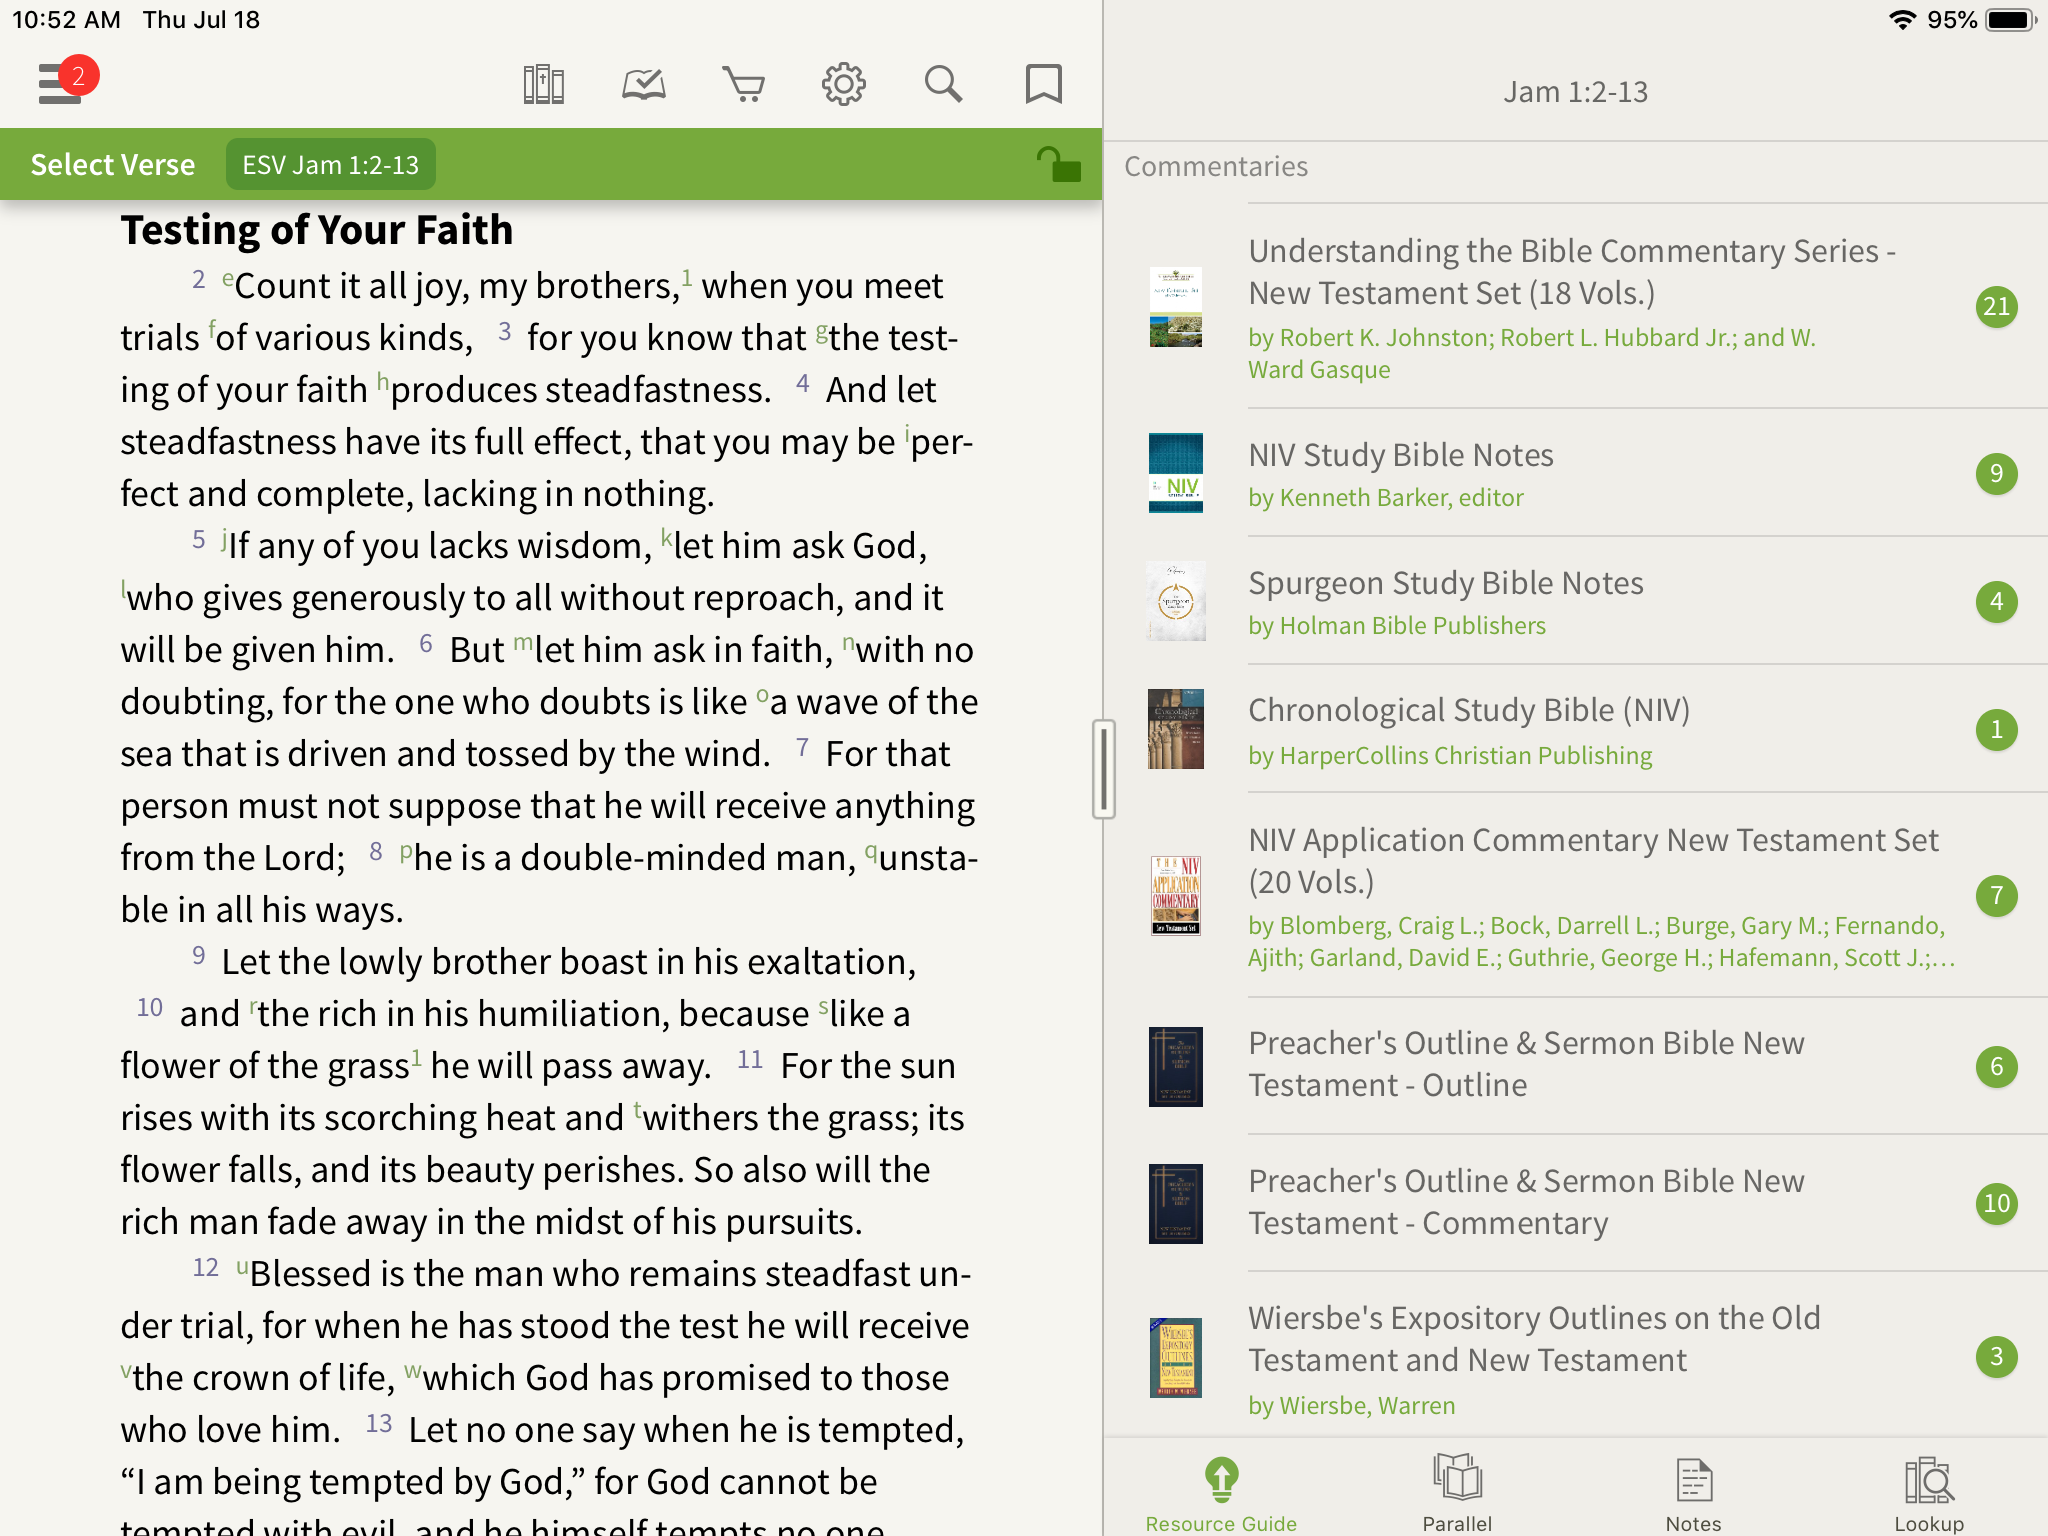Tap verse number 5
This screenshot has height=1536, width=2048.
[x=198, y=540]
